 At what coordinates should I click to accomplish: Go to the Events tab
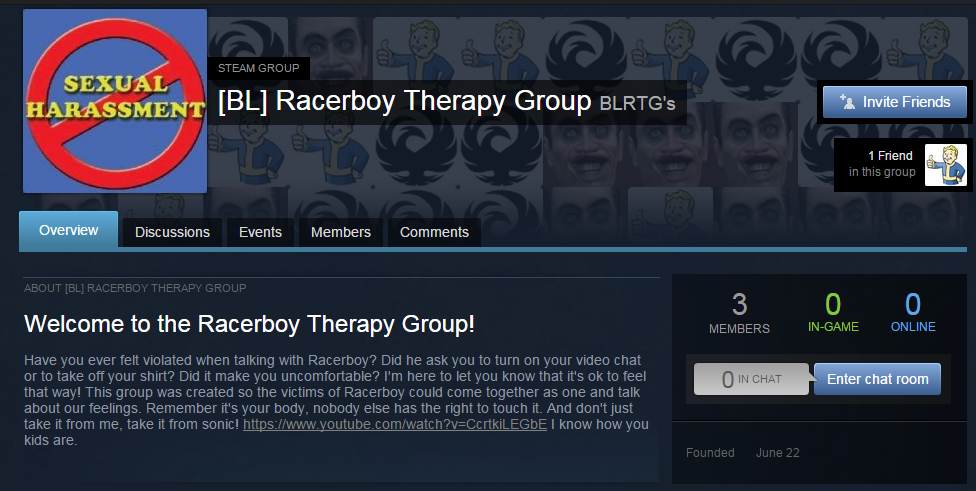pyautogui.click(x=260, y=232)
